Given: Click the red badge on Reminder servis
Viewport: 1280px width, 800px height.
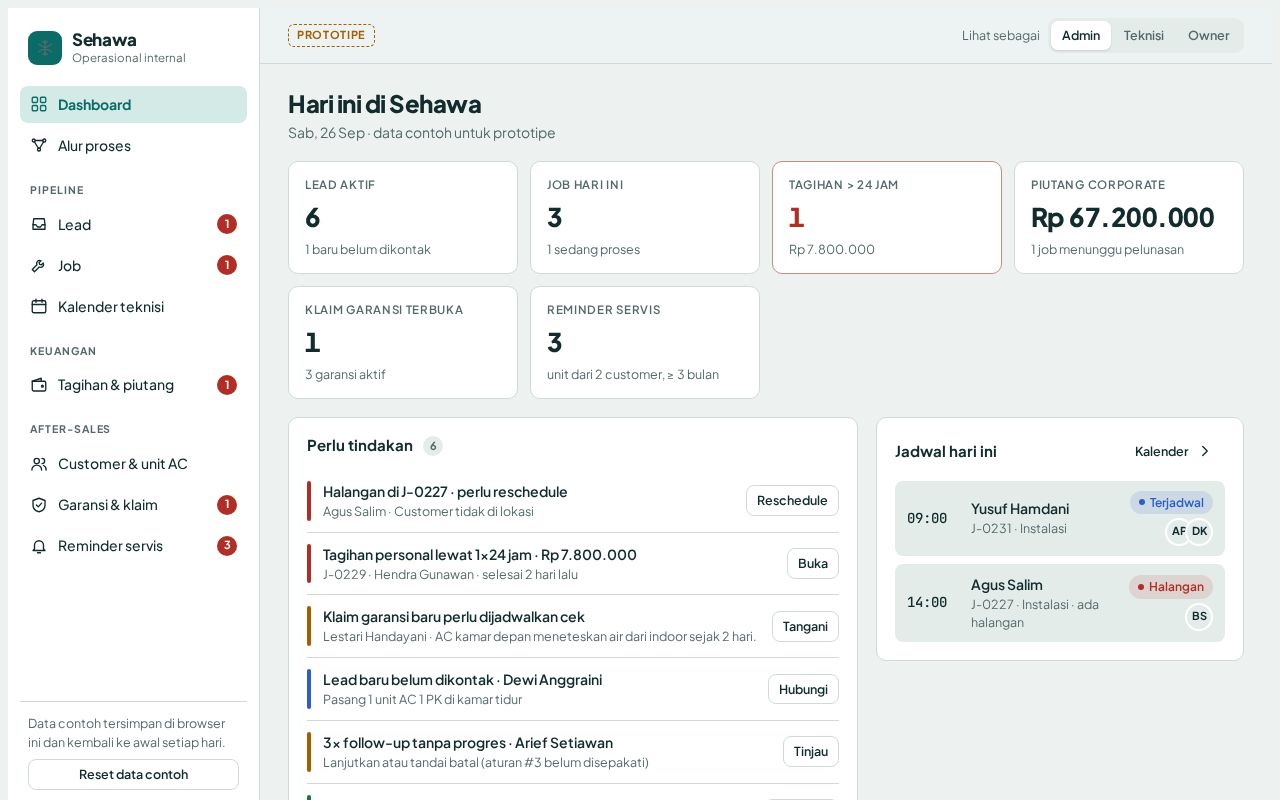Looking at the screenshot, I should click(227, 545).
